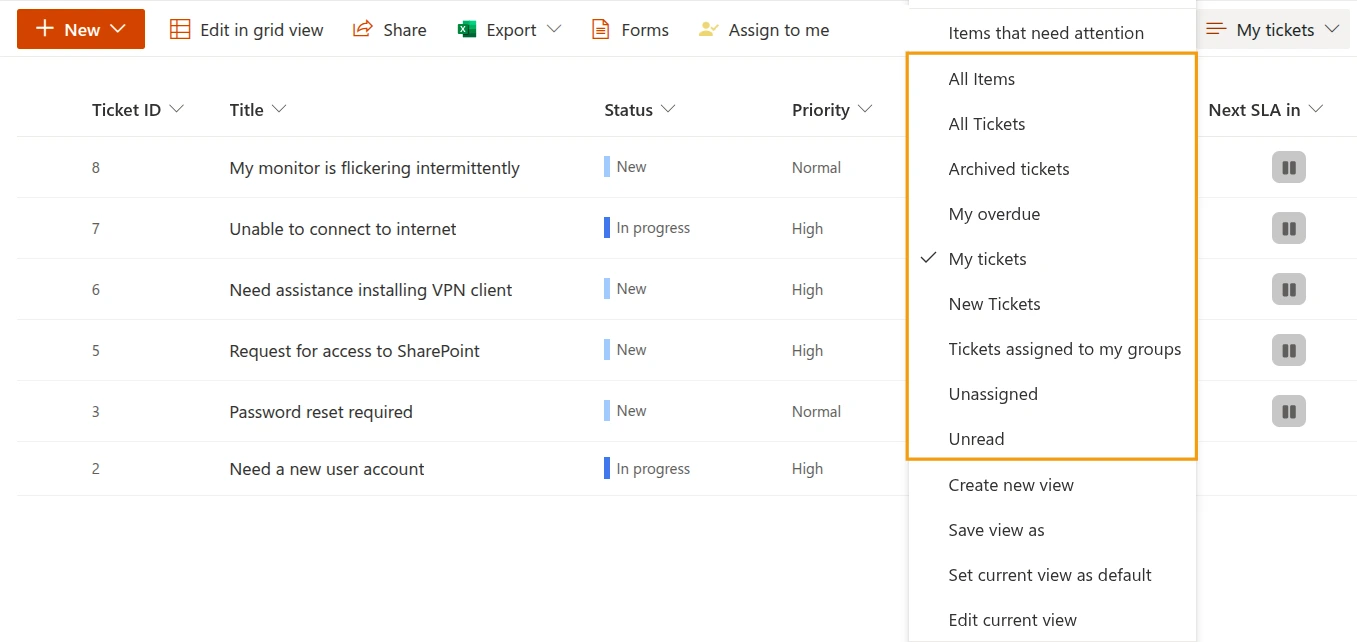
Task: Open the Forms document icon
Action: [x=600, y=30]
